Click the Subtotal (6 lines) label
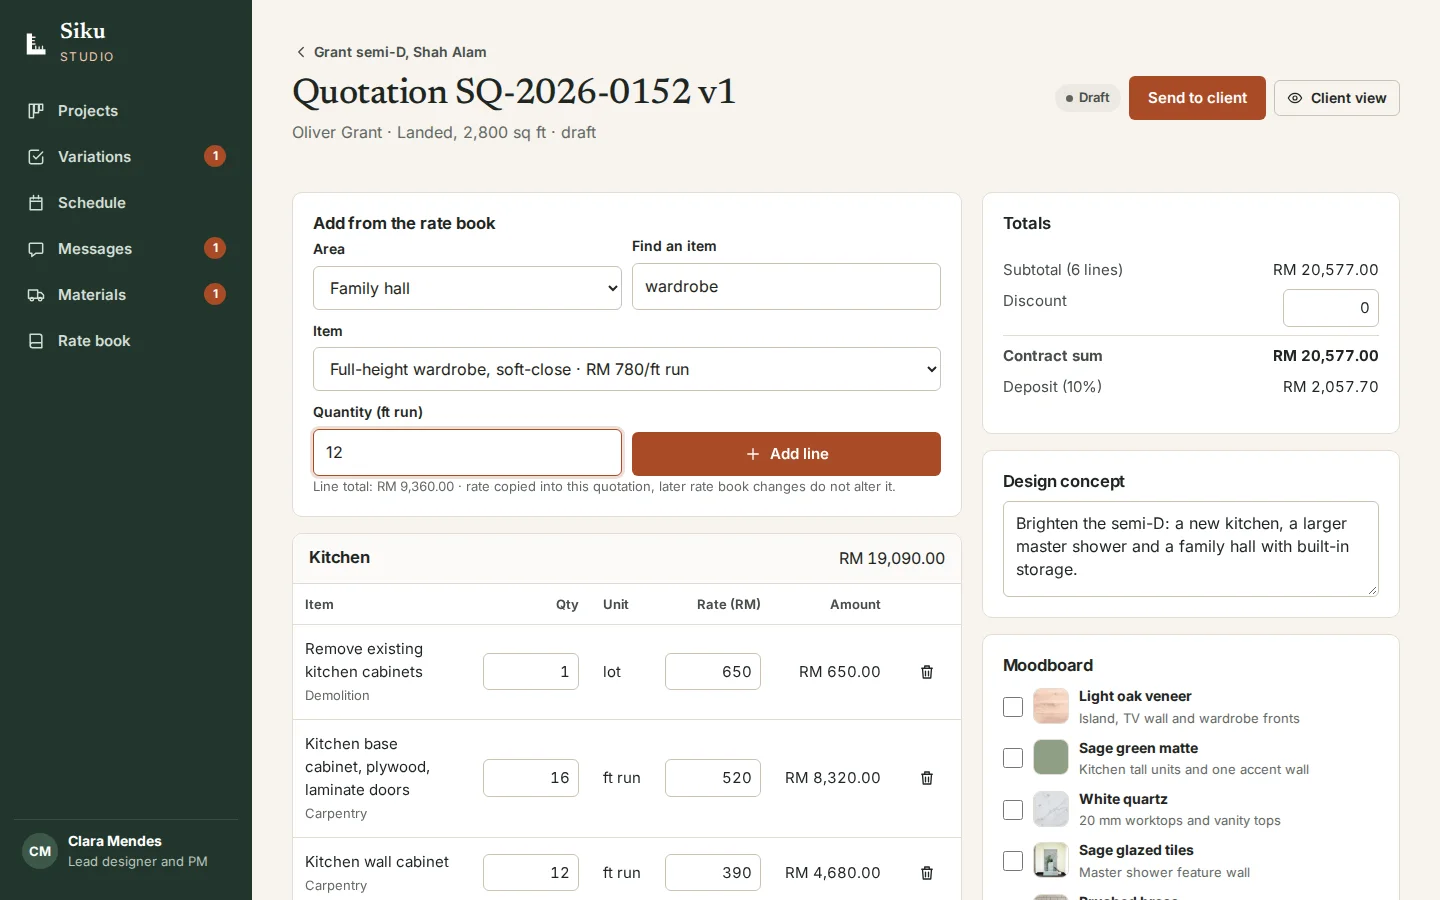Screen dimensions: 1440x900 pyautogui.click(x=1063, y=270)
